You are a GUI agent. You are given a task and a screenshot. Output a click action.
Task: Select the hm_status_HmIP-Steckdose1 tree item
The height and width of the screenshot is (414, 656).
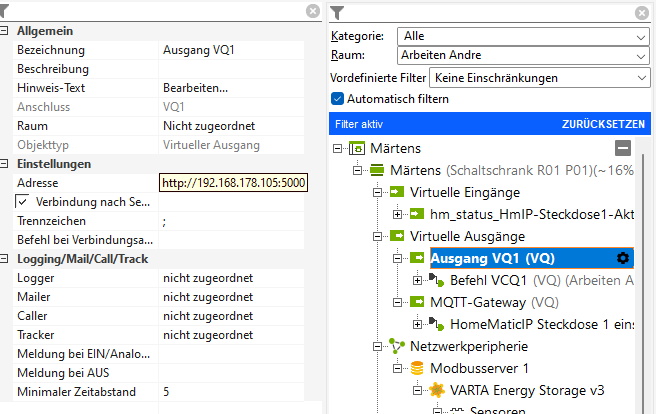pyautogui.click(x=532, y=214)
